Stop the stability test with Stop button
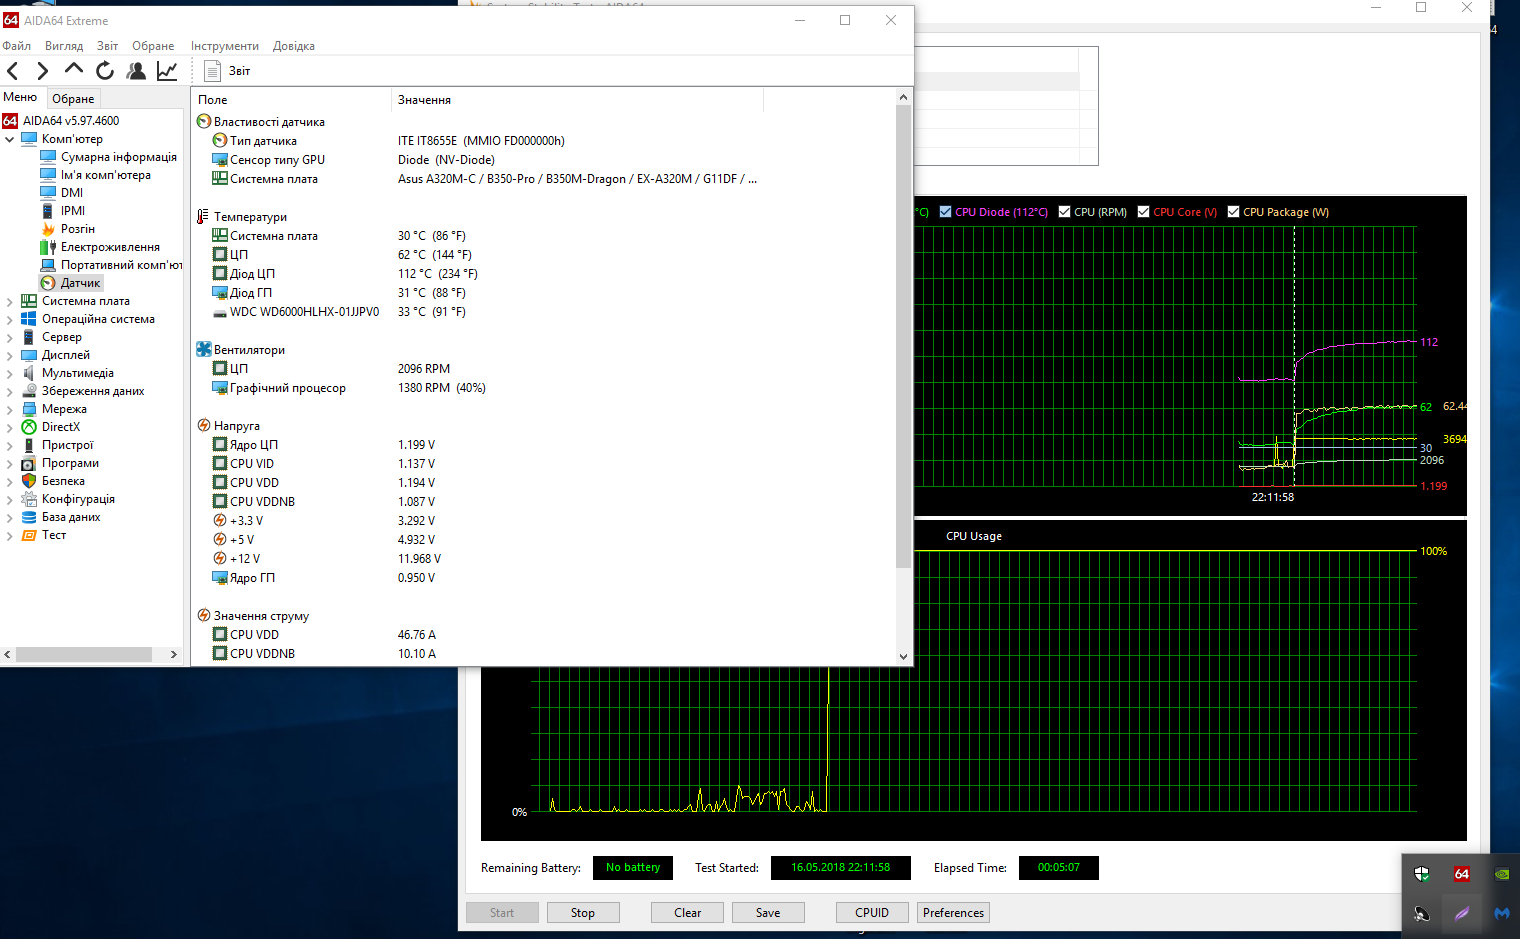 pos(583,913)
